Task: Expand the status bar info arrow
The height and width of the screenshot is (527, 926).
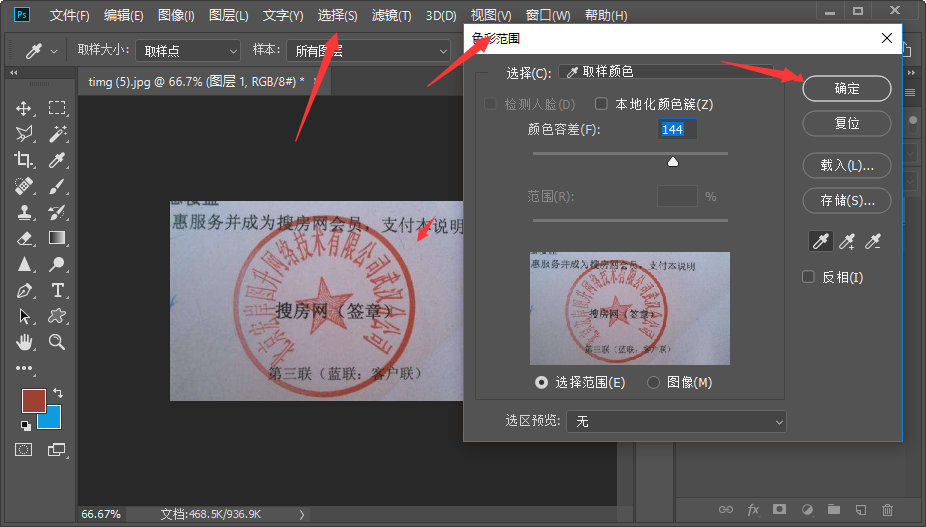Action: click(302, 515)
